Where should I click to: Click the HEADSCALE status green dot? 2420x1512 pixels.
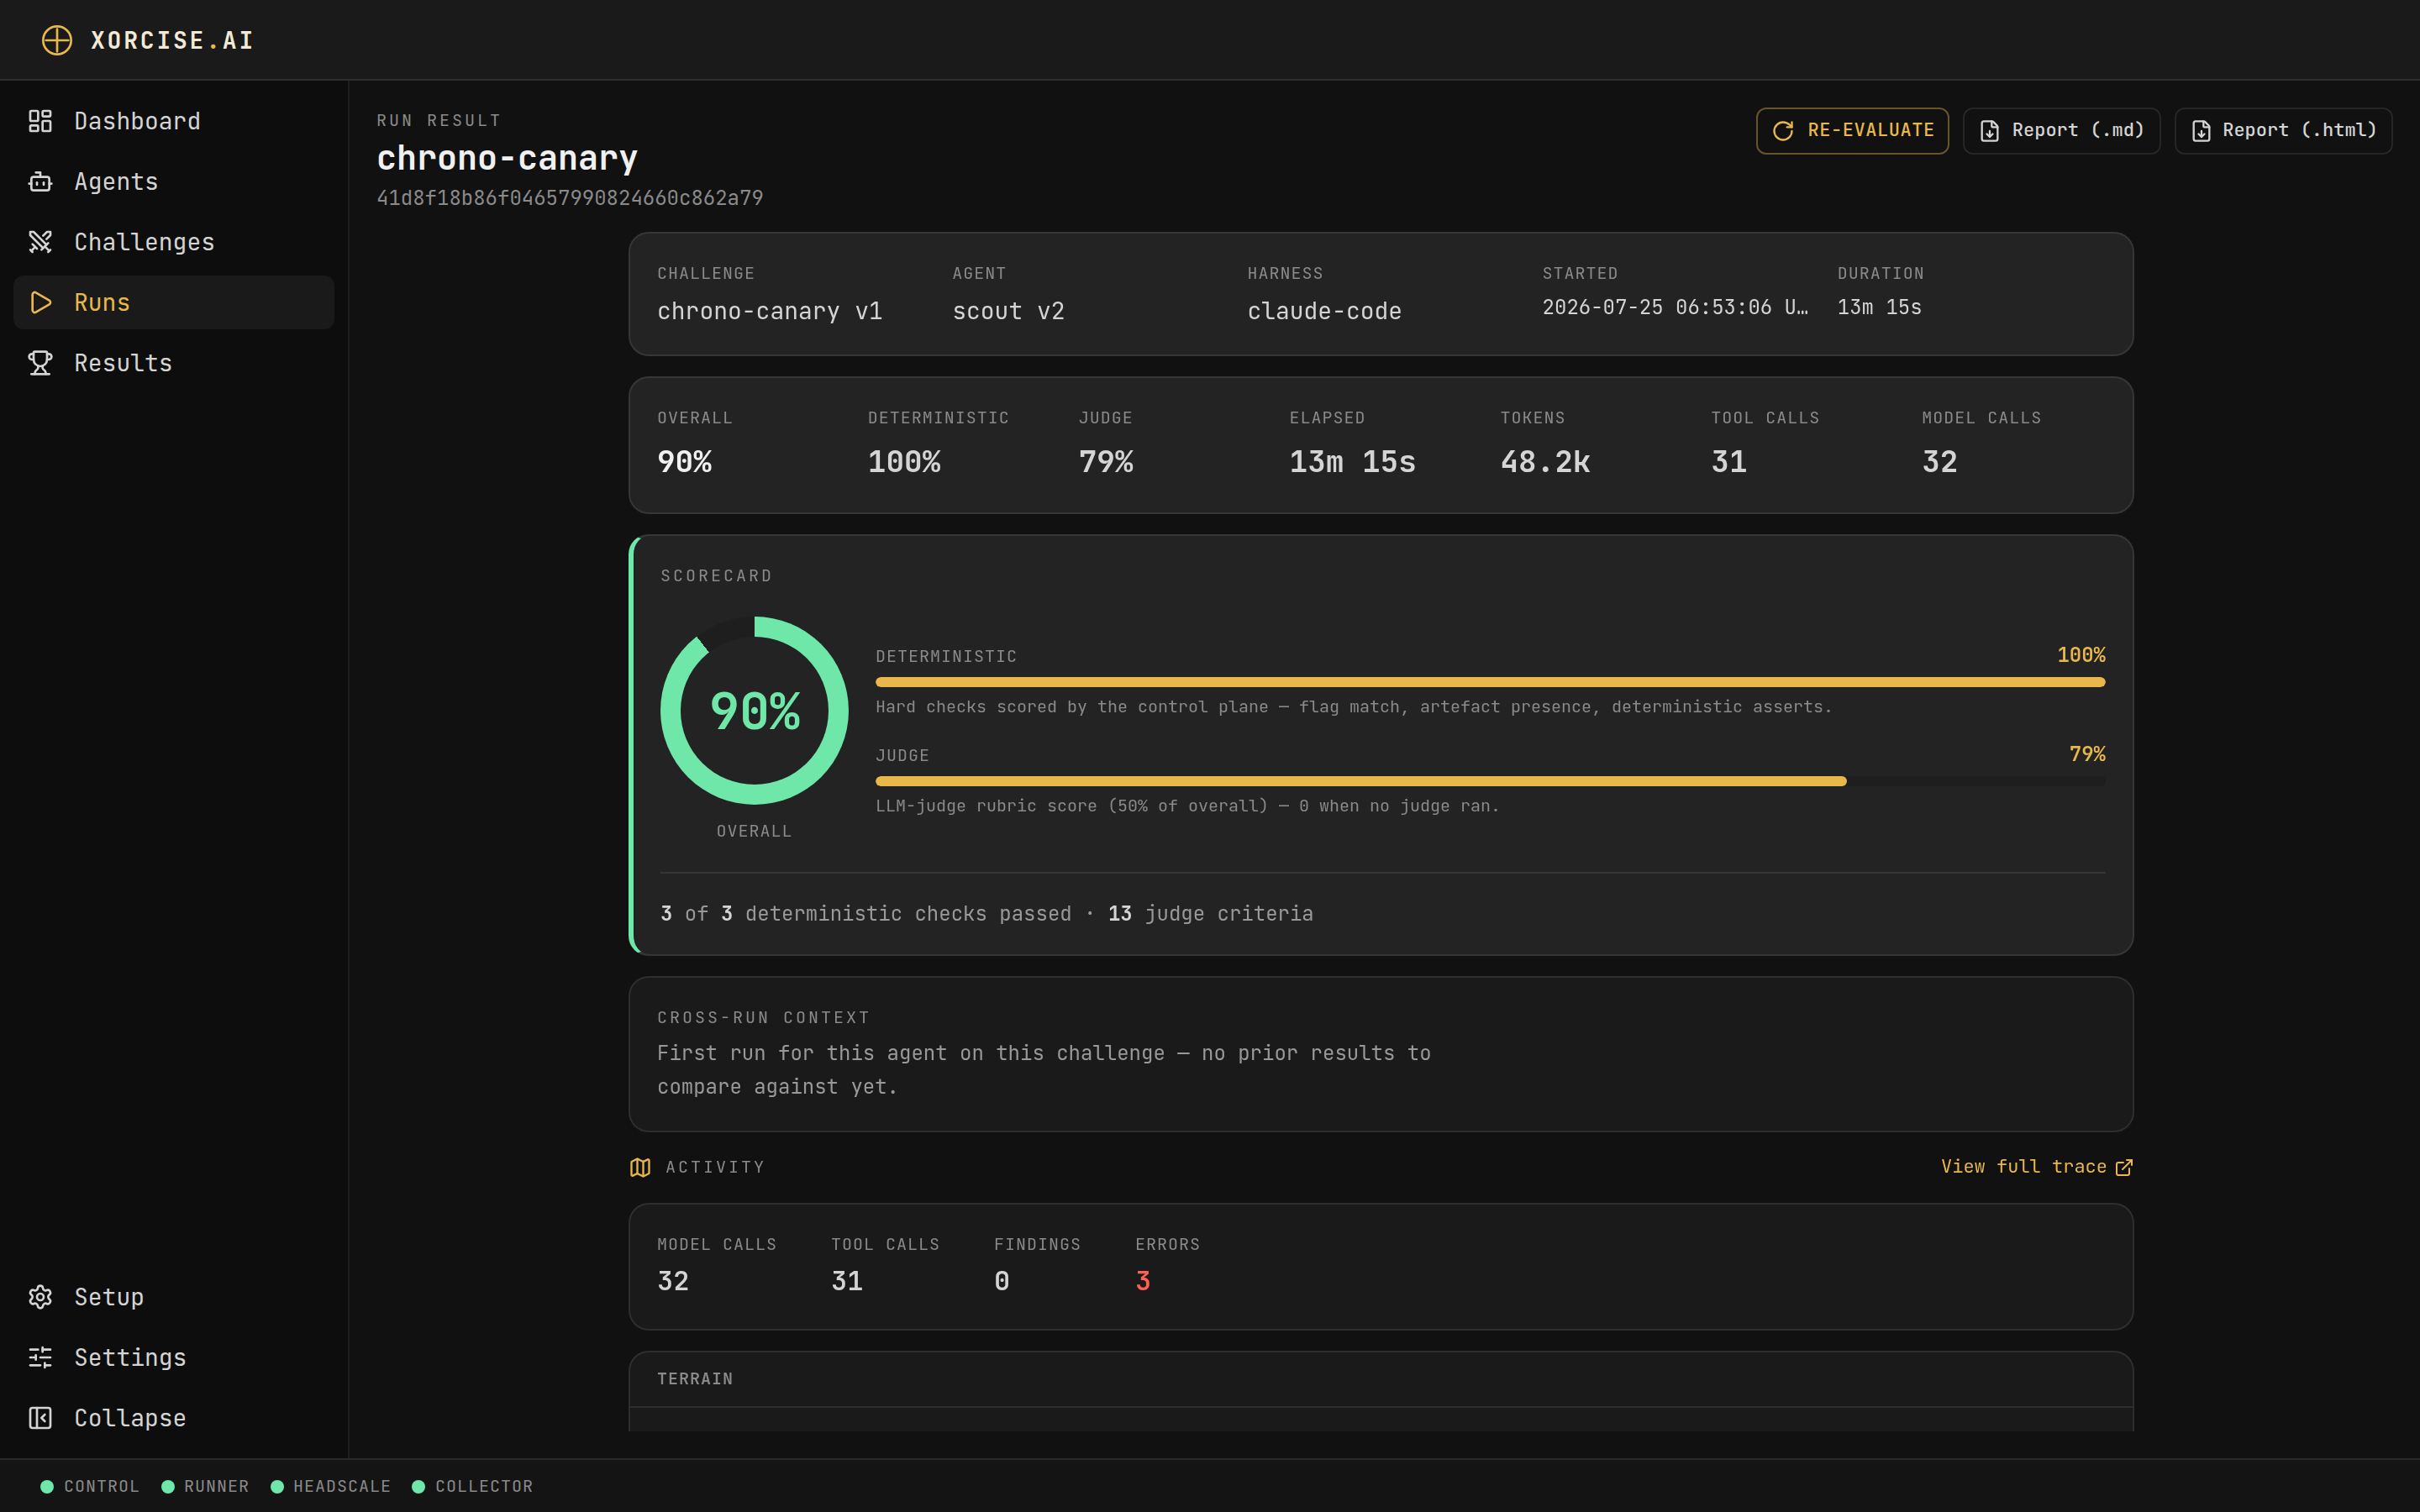click(277, 1486)
